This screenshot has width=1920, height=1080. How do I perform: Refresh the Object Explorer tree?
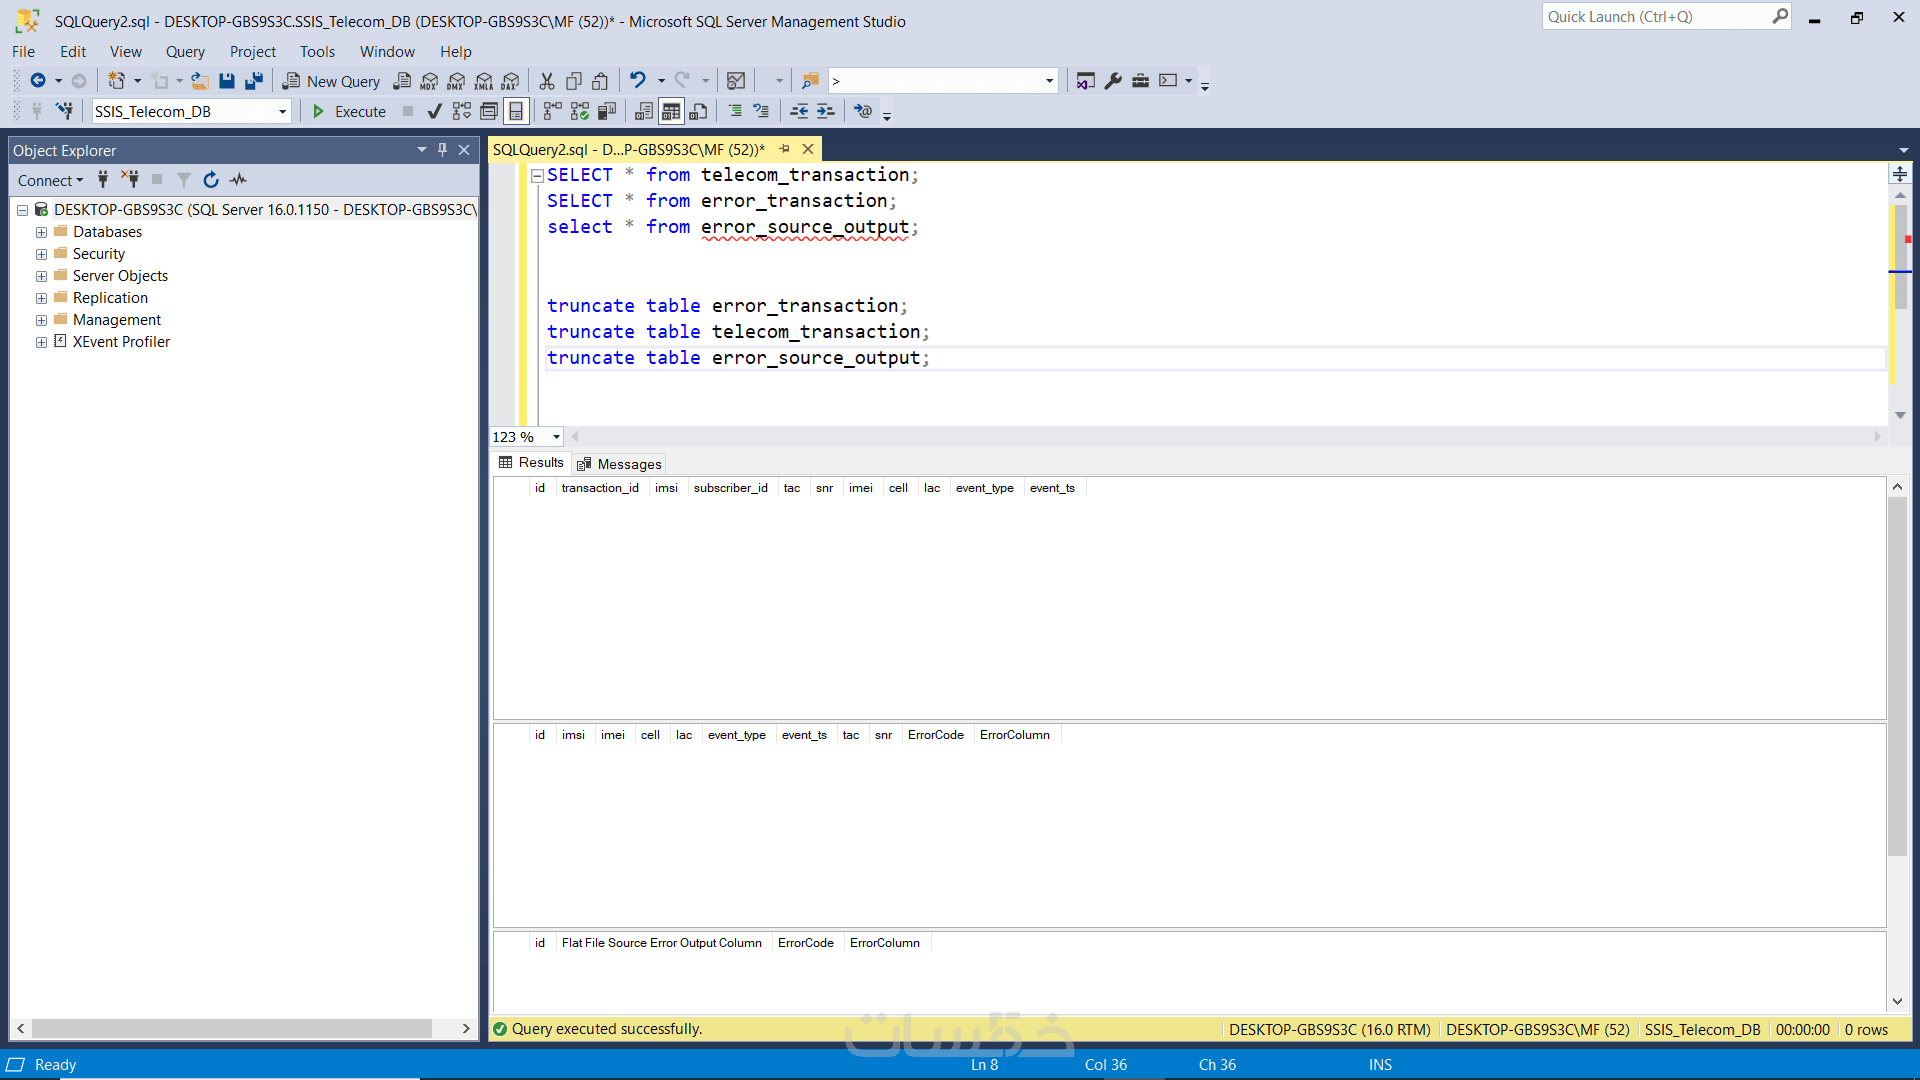coord(211,180)
